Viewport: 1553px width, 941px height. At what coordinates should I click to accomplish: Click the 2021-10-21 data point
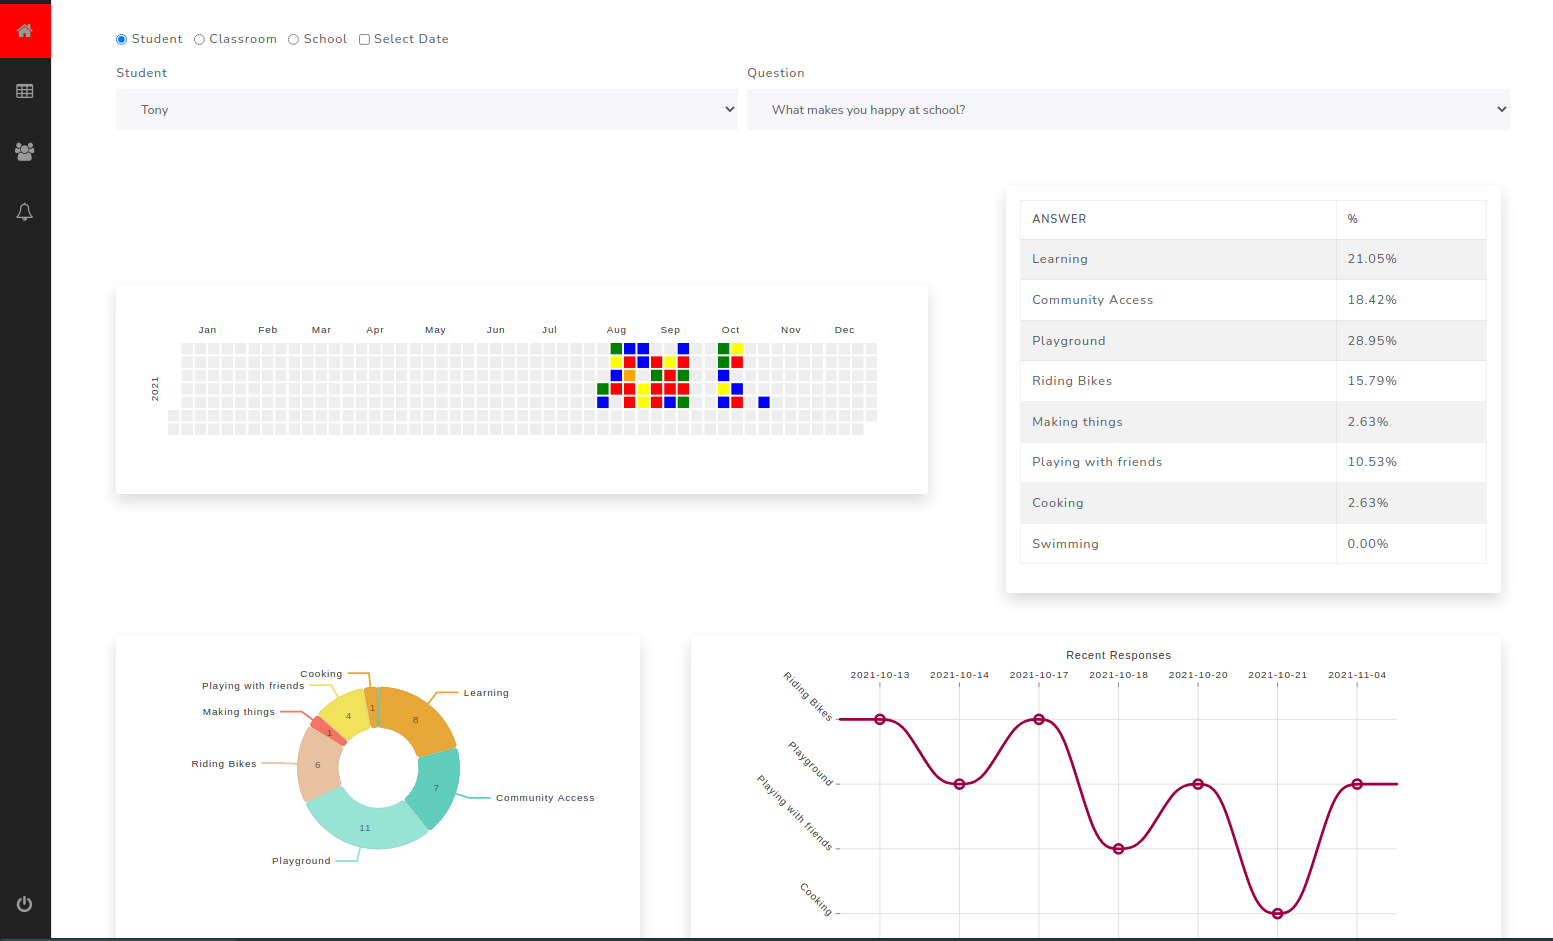point(1277,913)
